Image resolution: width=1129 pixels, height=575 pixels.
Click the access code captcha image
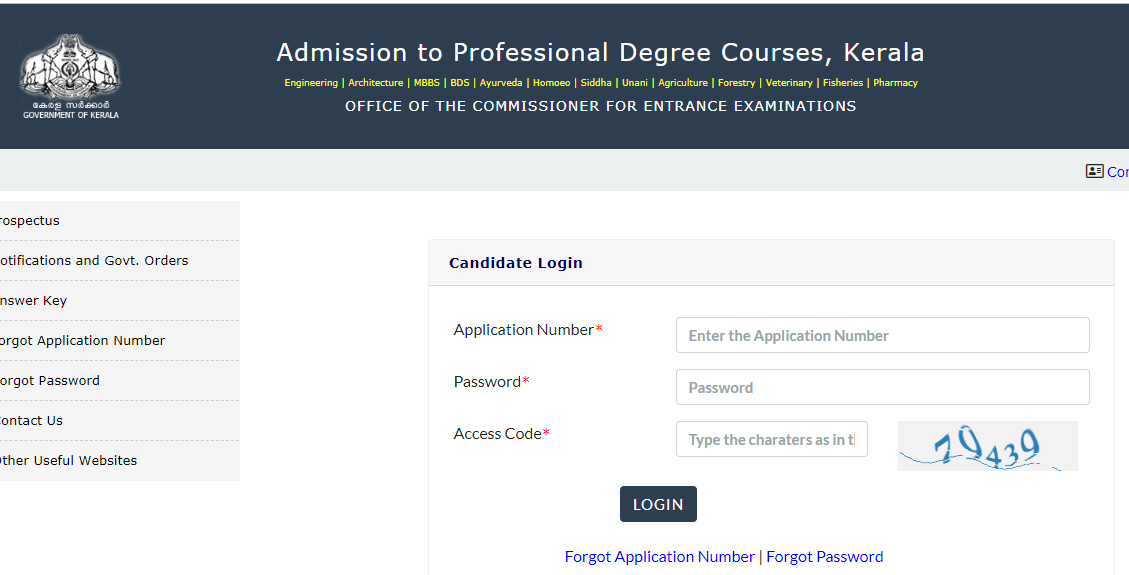(x=987, y=446)
